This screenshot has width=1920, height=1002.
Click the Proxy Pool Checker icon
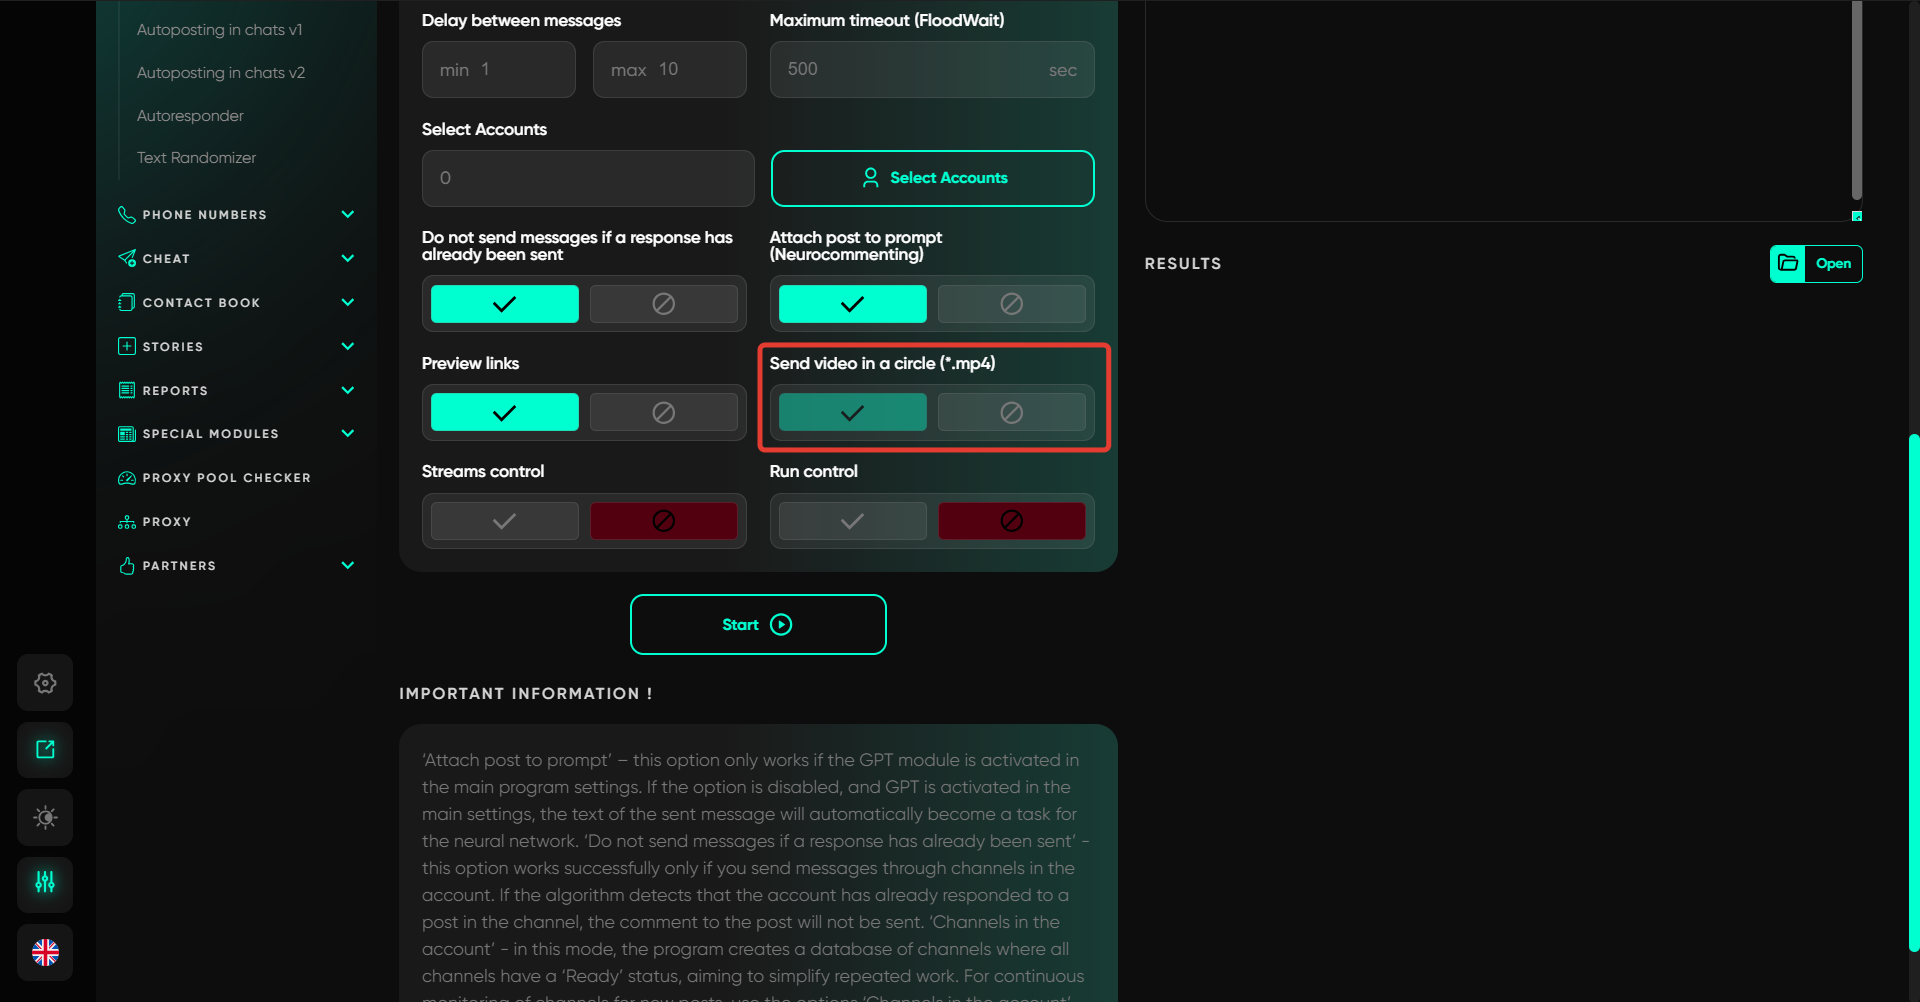[x=127, y=478]
